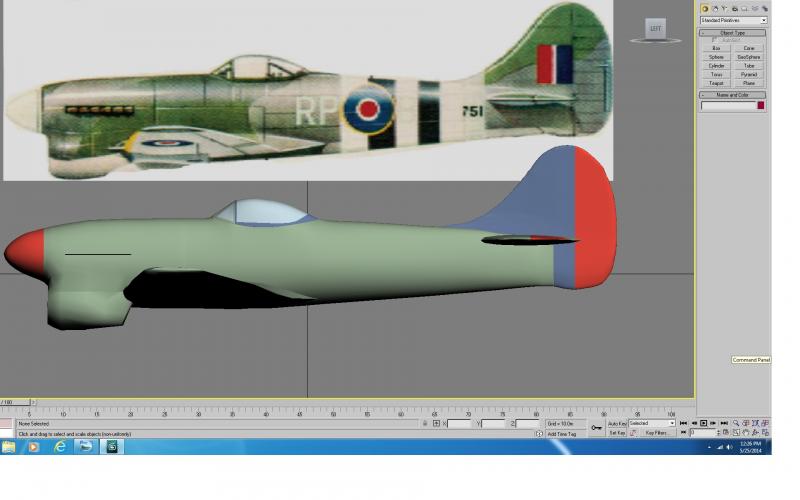Create a Cylinder primitive
The width and height of the screenshot is (800, 500).
pyautogui.click(x=716, y=65)
